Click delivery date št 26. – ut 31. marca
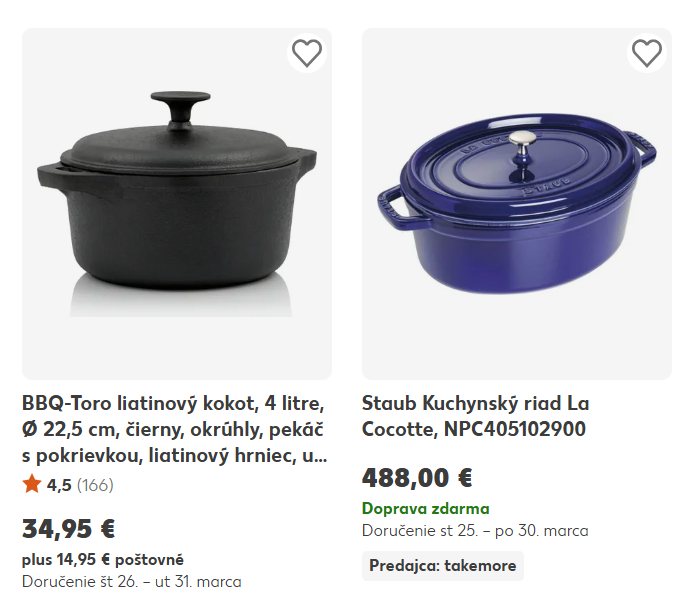Viewport: 692px width, 599px height. 131,581
